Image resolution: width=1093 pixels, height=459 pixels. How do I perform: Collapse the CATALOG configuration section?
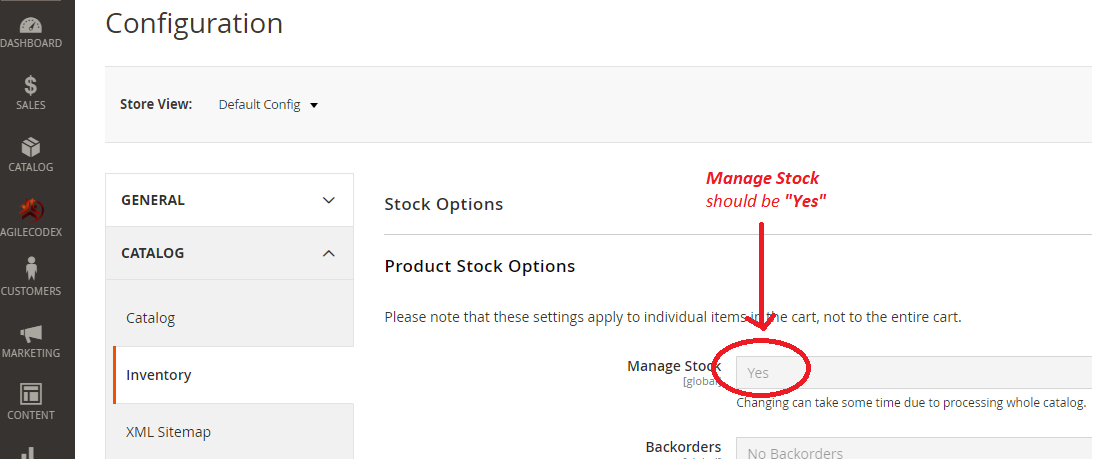(x=229, y=253)
